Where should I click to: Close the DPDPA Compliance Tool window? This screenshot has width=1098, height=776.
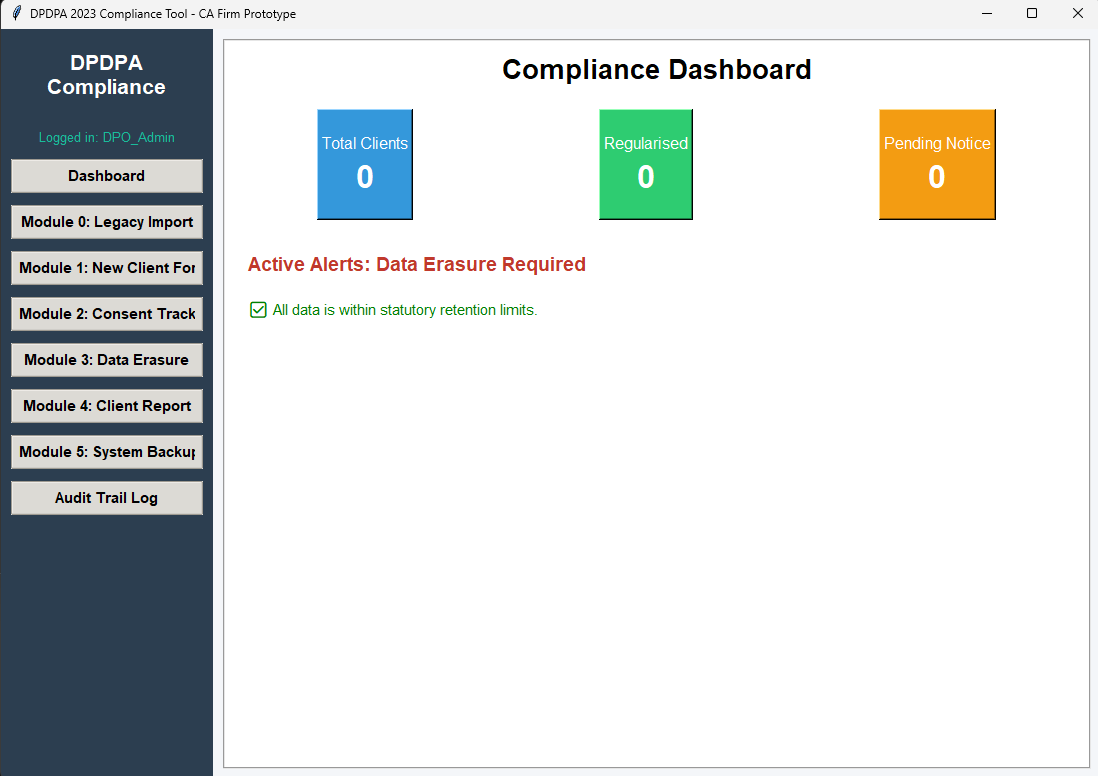click(x=1077, y=14)
